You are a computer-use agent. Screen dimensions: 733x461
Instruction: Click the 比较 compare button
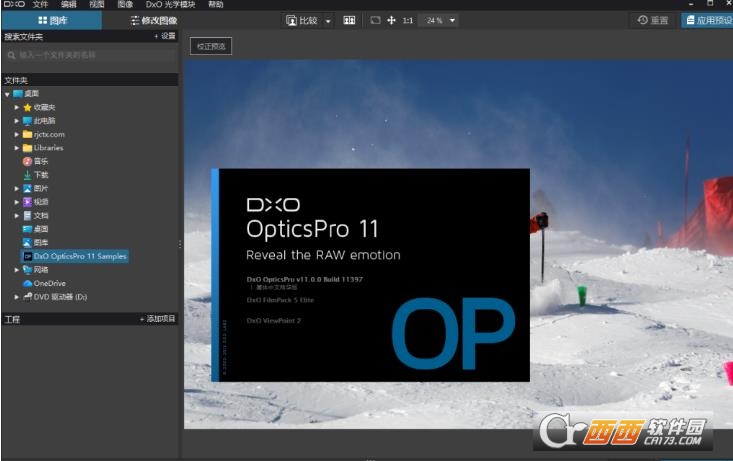click(302, 21)
